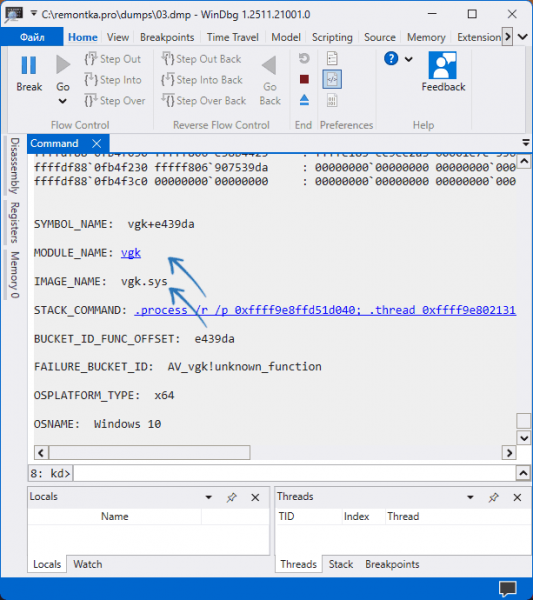
Task: Click the Settings document icon in Preferences
Action: (332, 59)
